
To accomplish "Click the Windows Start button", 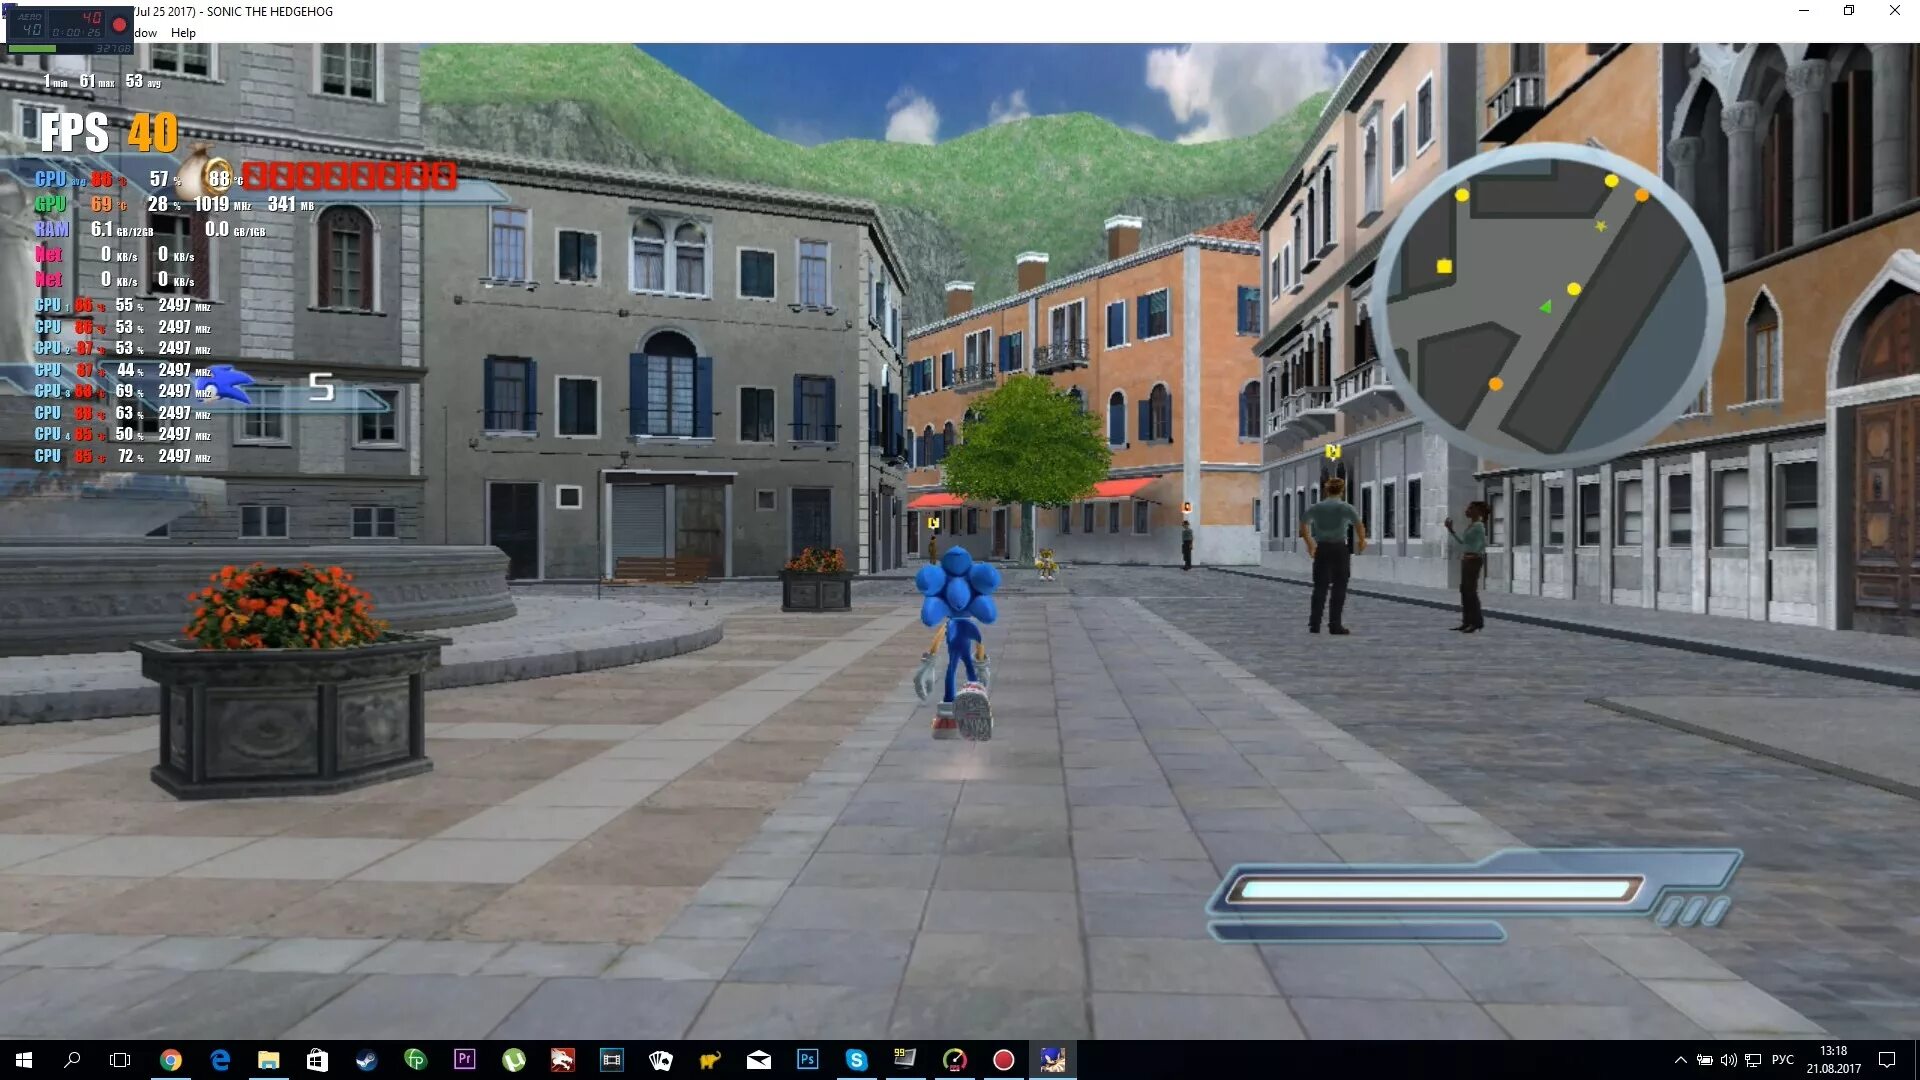I will pyautogui.click(x=24, y=1060).
